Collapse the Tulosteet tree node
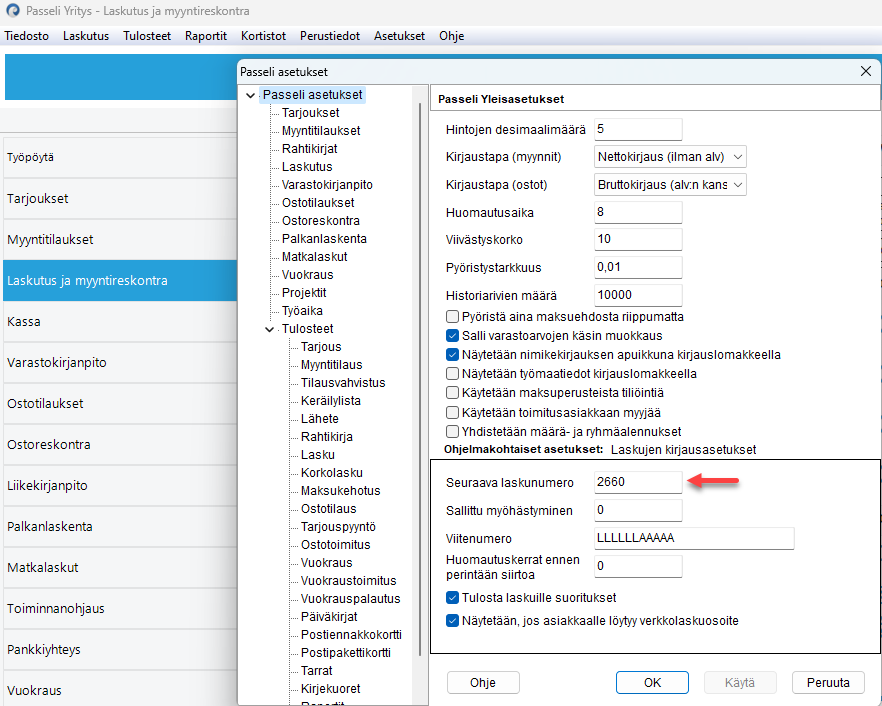 269,329
